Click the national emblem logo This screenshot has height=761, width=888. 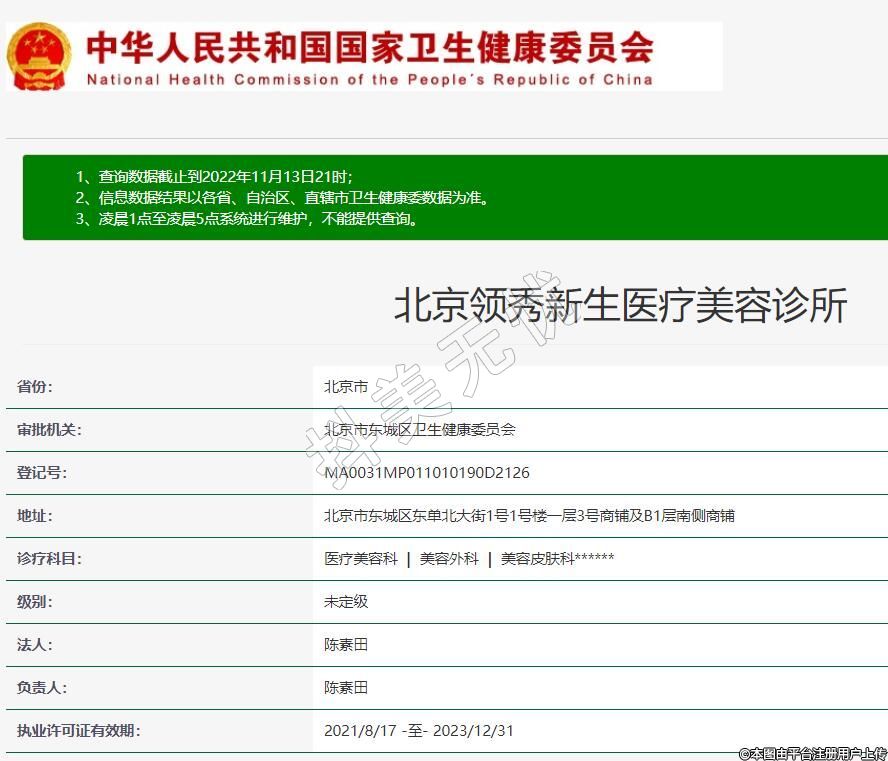pyautogui.click(x=39, y=56)
